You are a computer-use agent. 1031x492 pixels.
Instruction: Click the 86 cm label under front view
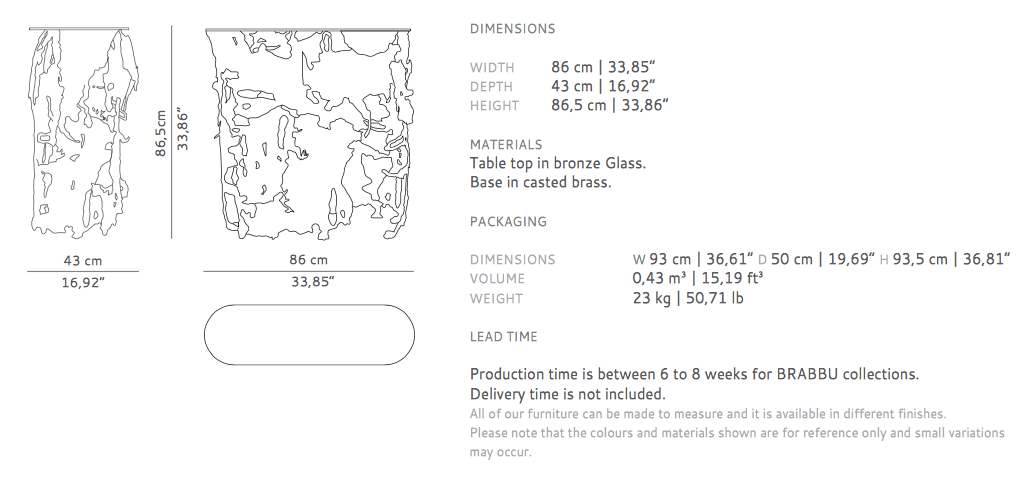tap(308, 260)
